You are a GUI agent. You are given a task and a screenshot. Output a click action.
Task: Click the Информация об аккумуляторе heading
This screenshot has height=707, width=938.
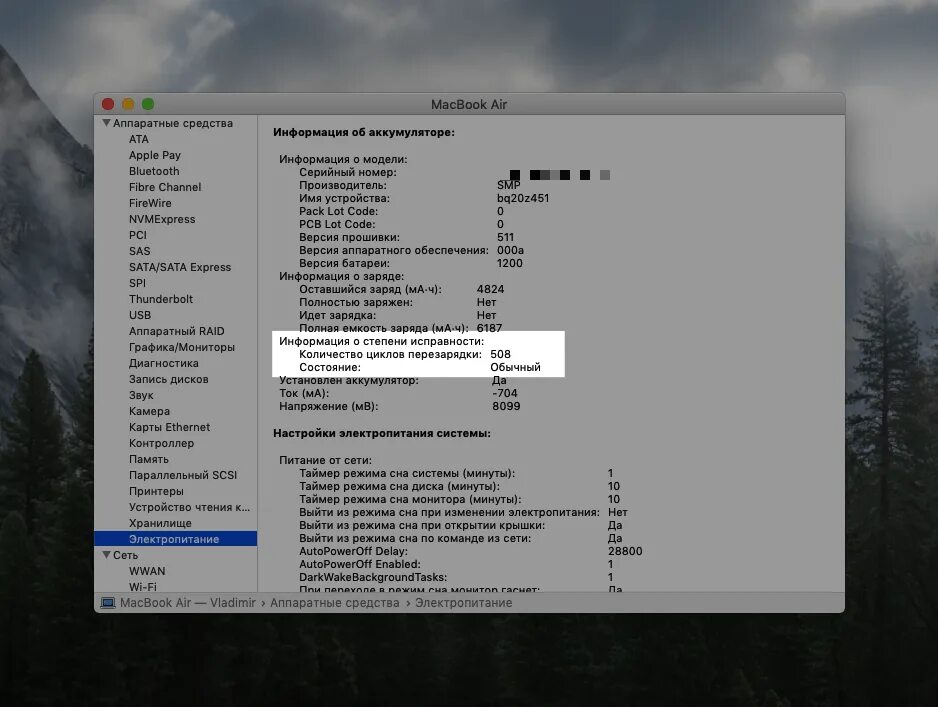click(x=364, y=132)
